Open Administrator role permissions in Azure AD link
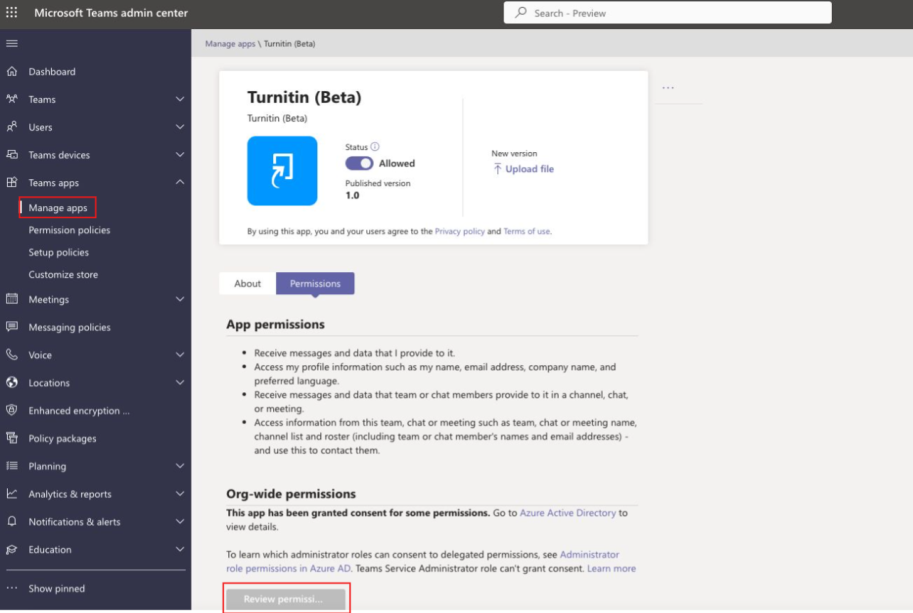 (x=422, y=561)
